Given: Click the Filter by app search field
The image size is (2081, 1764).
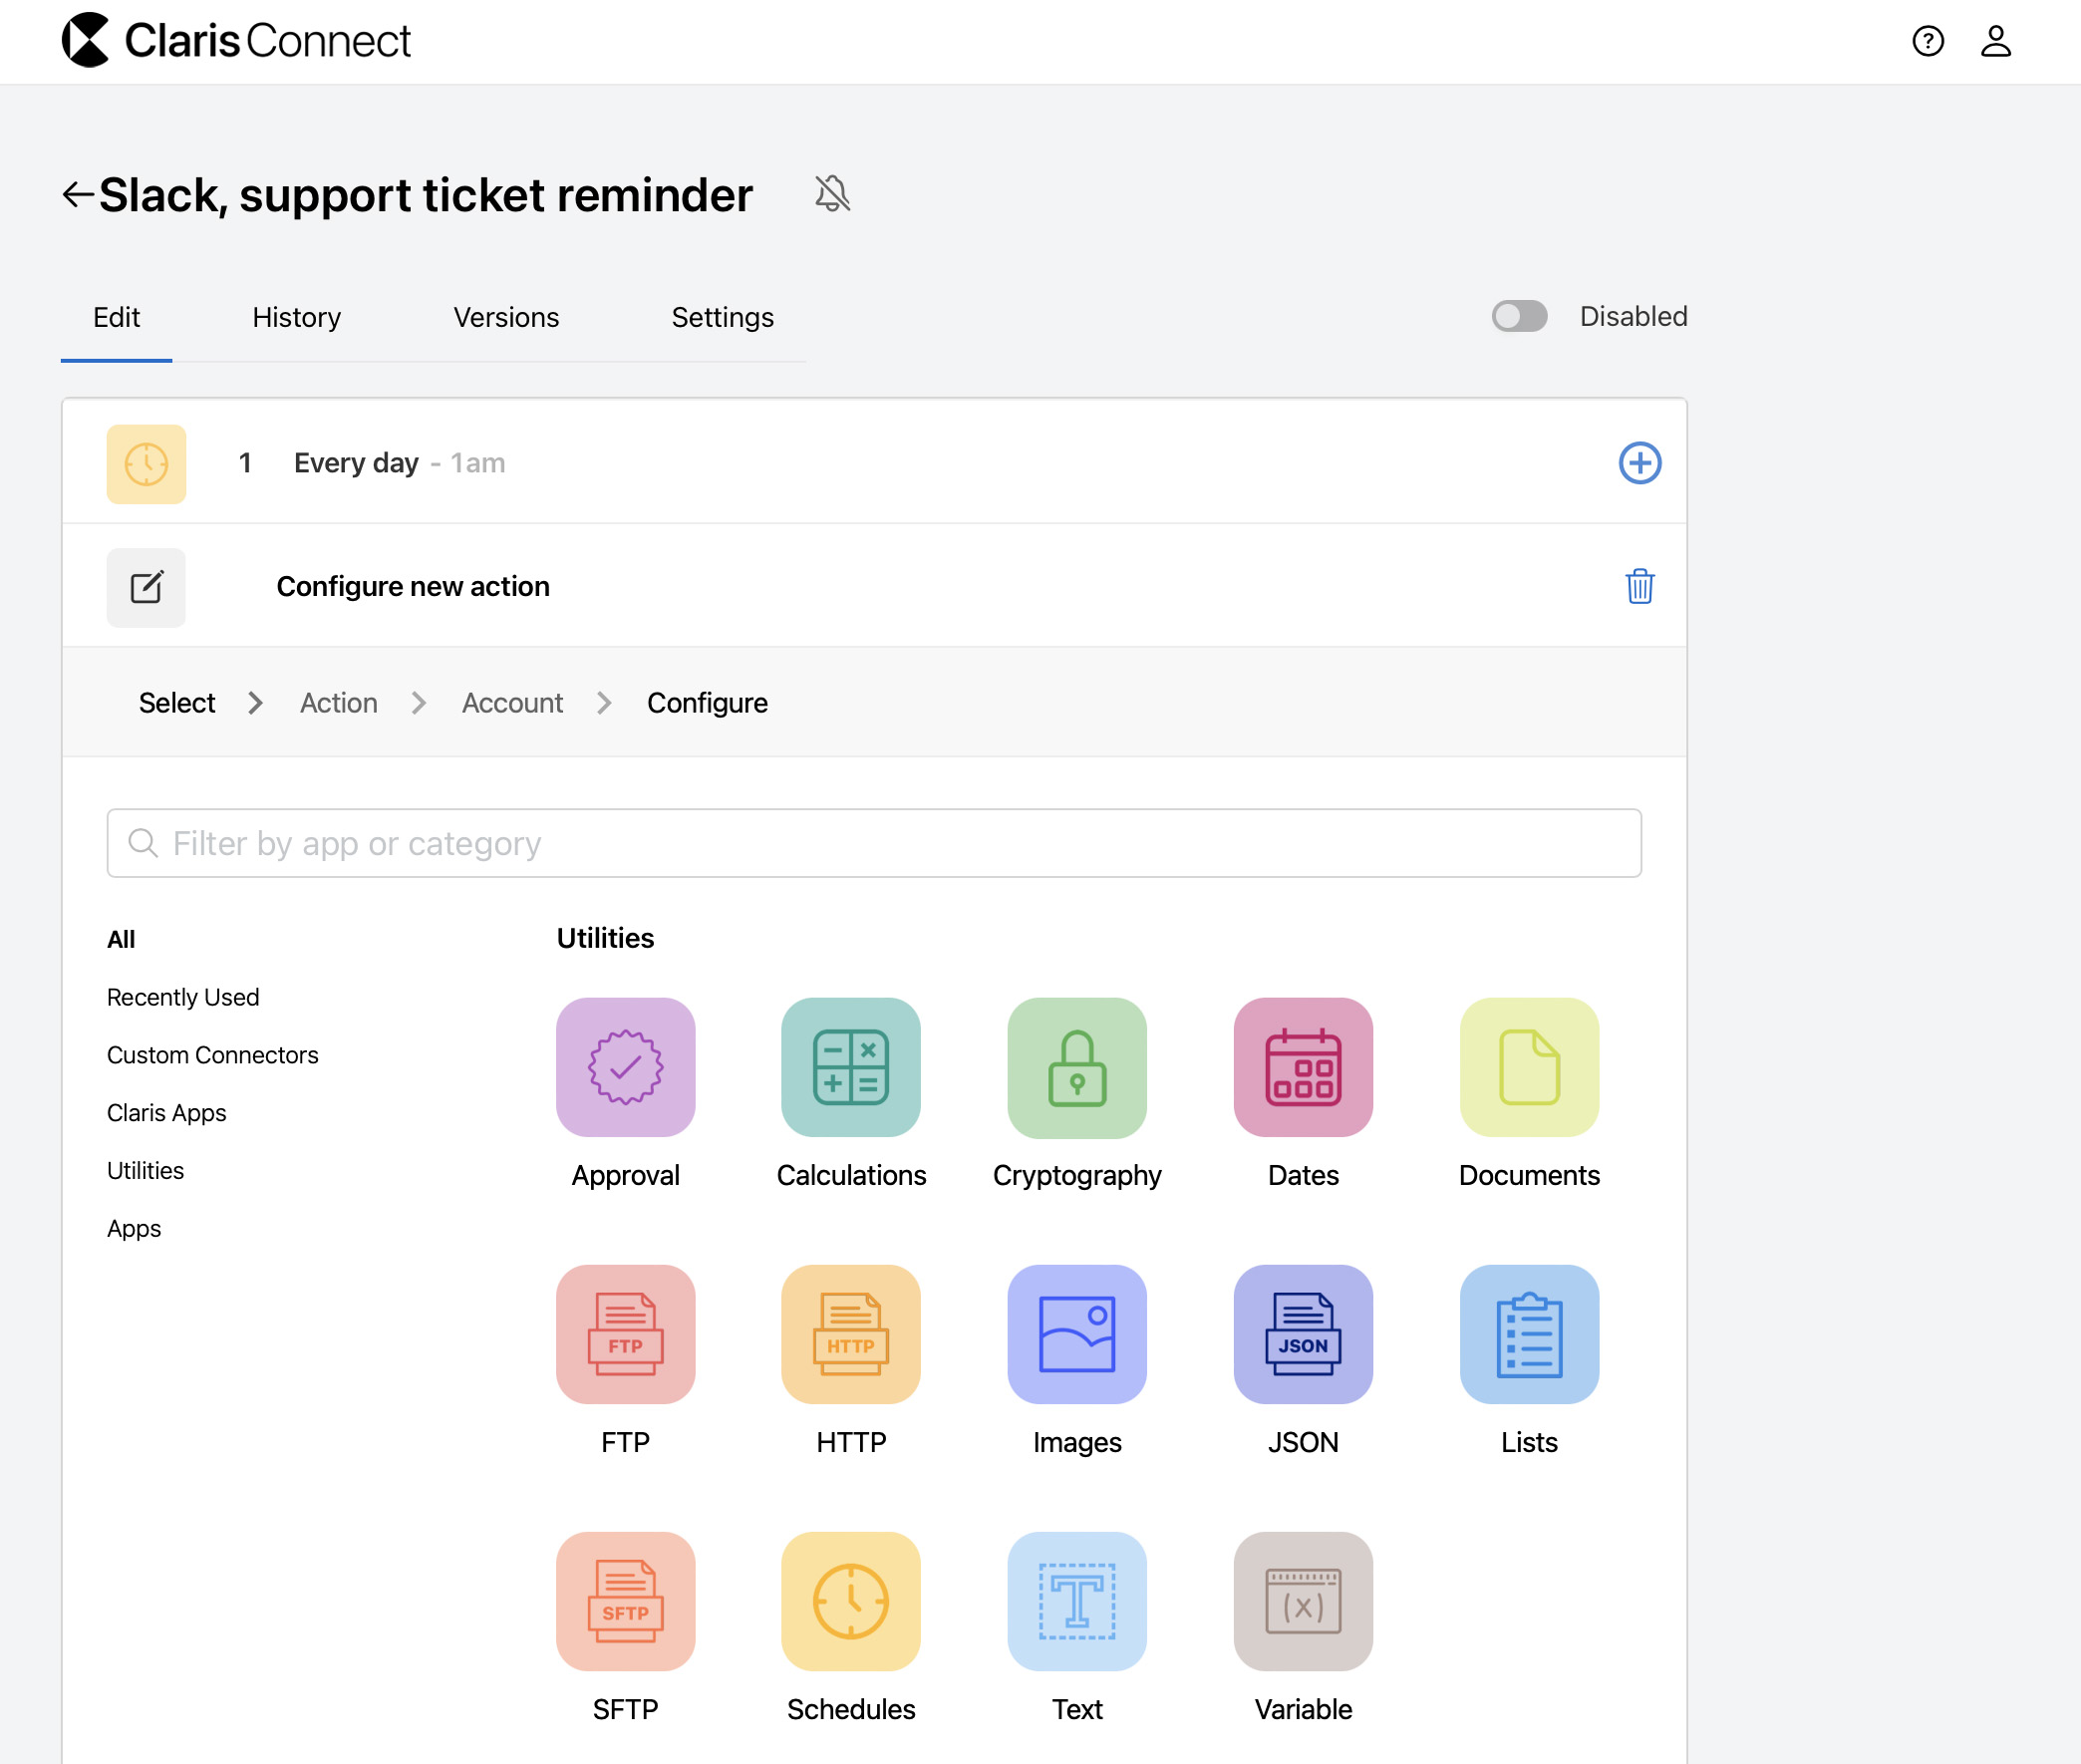Looking at the screenshot, I should coord(874,843).
